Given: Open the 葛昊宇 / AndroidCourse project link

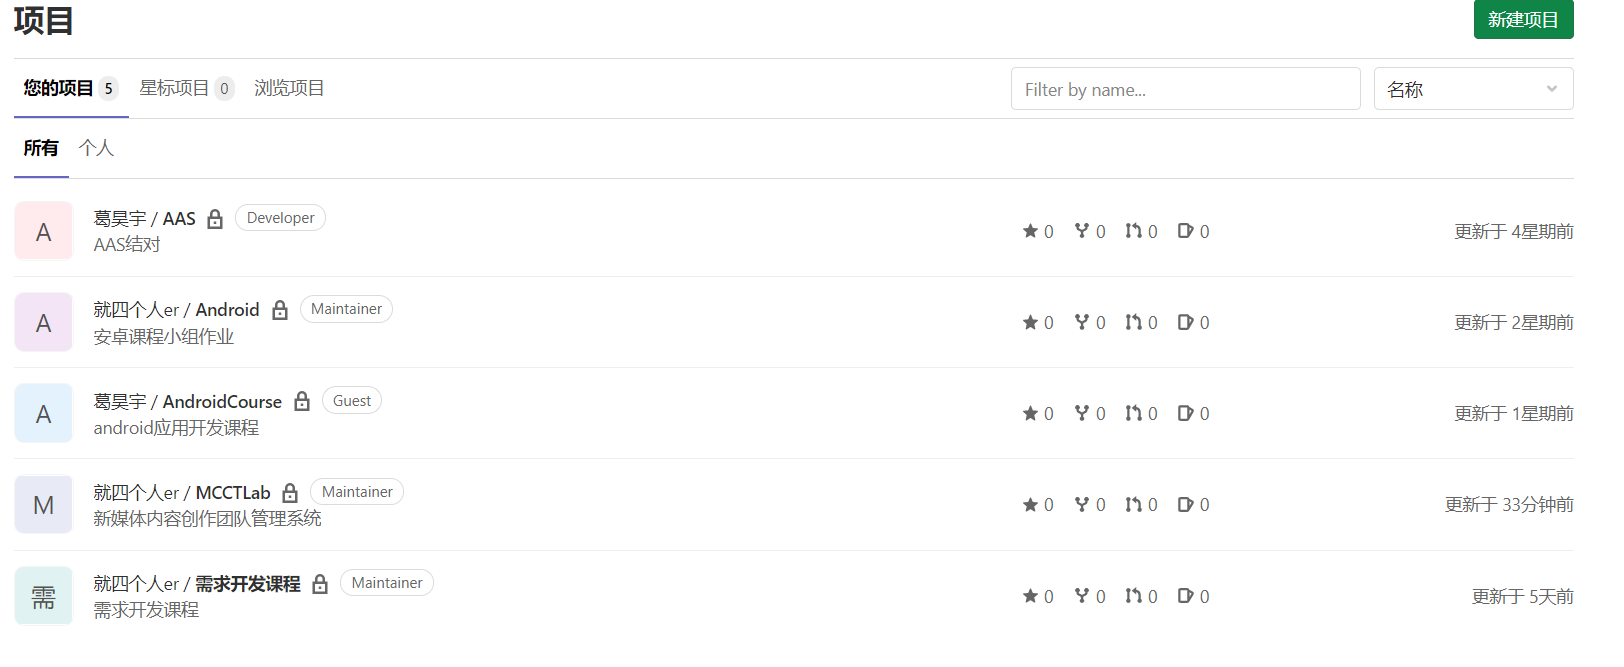Looking at the screenshot, I should (188, 401).
